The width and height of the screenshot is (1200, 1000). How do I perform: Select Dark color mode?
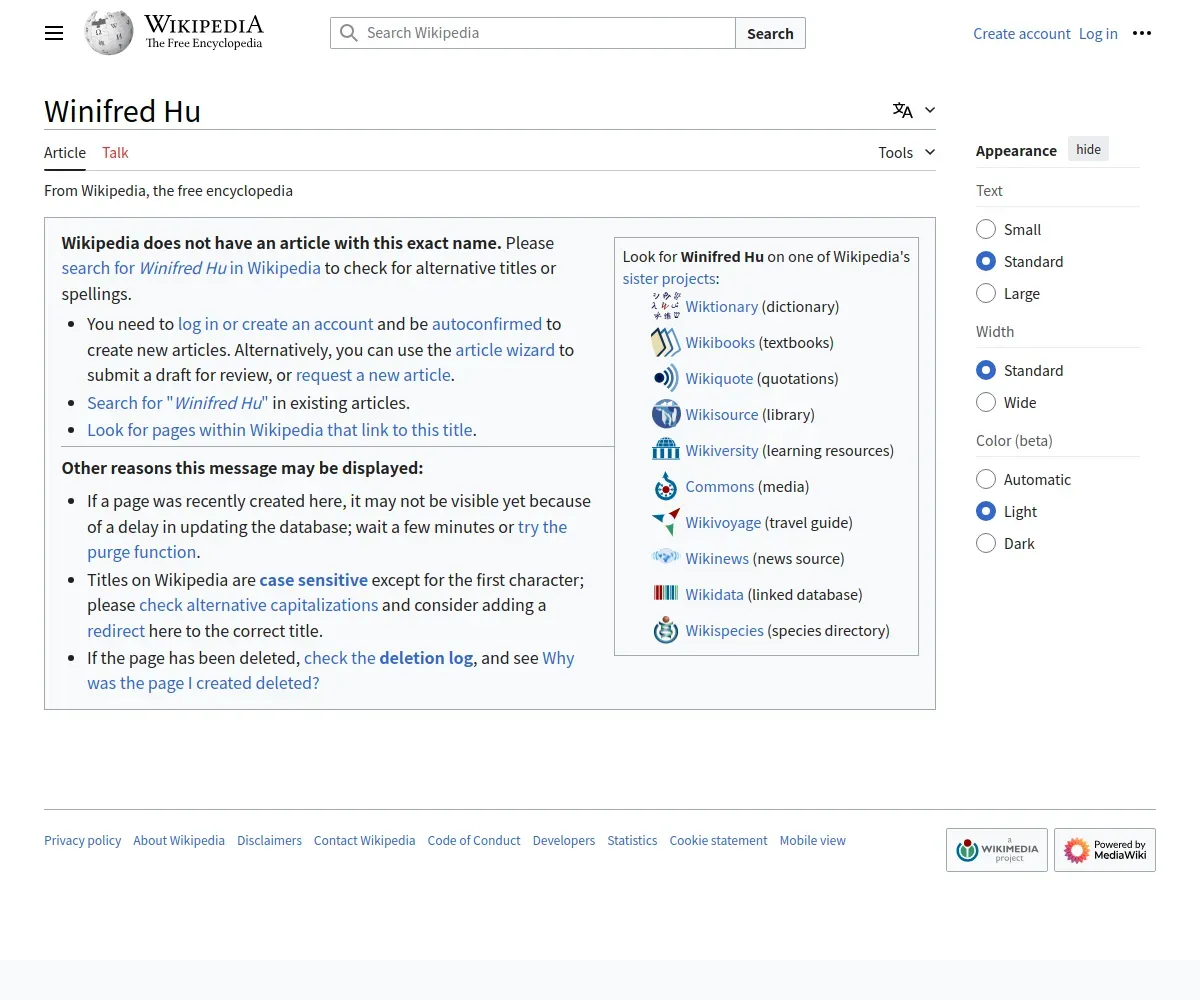point(986,543)
